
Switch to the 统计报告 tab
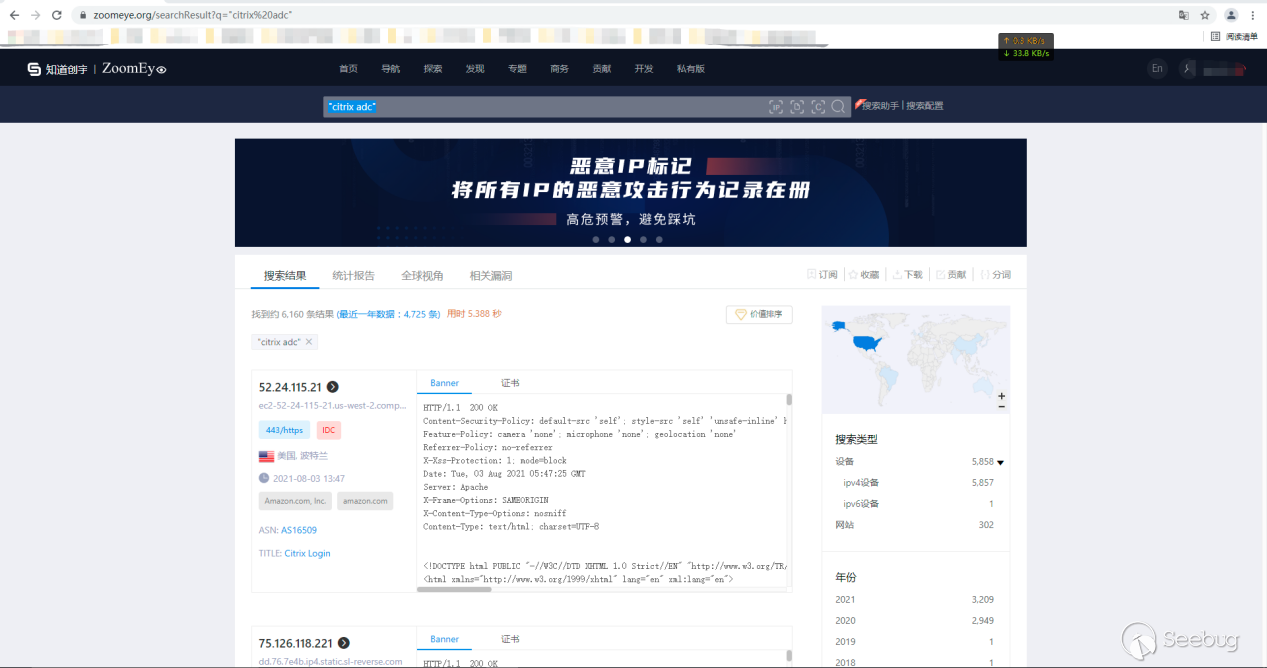tap(354, 275)
